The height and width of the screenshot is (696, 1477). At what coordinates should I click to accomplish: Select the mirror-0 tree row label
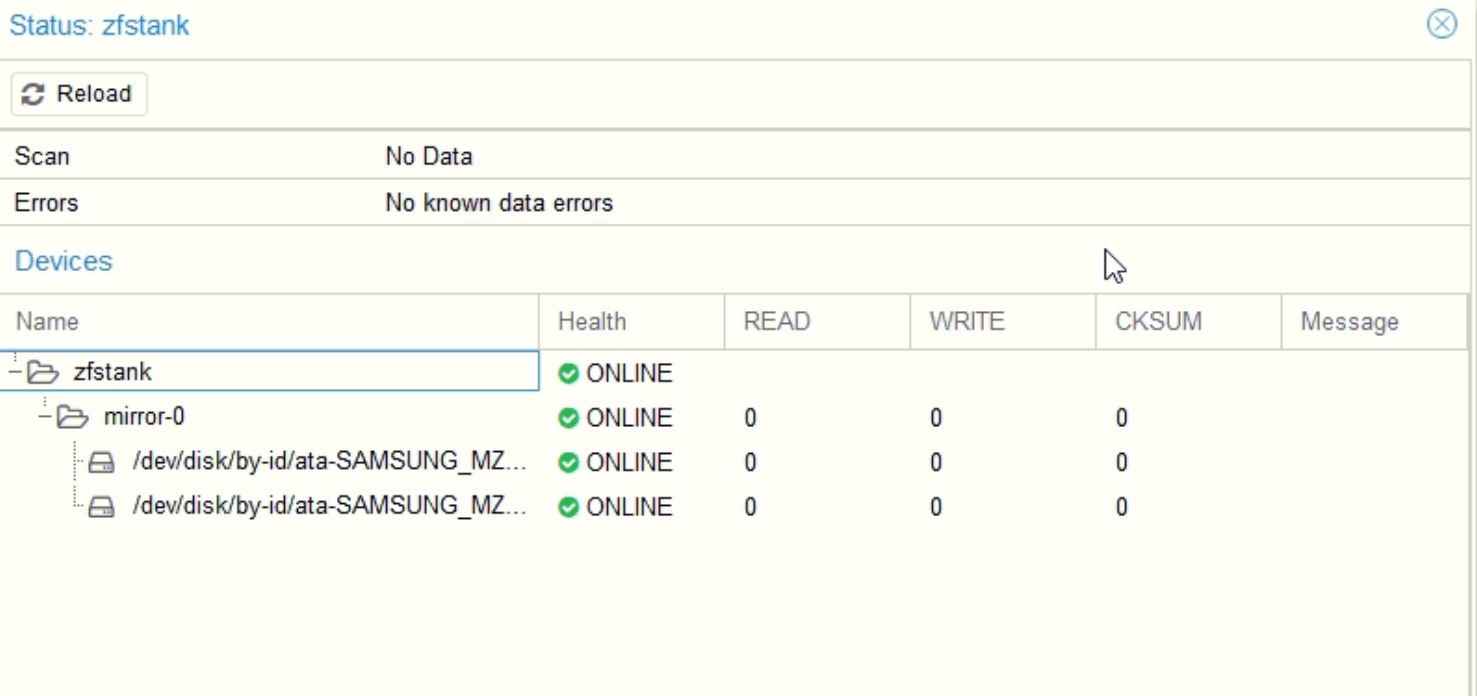[144, 417]
